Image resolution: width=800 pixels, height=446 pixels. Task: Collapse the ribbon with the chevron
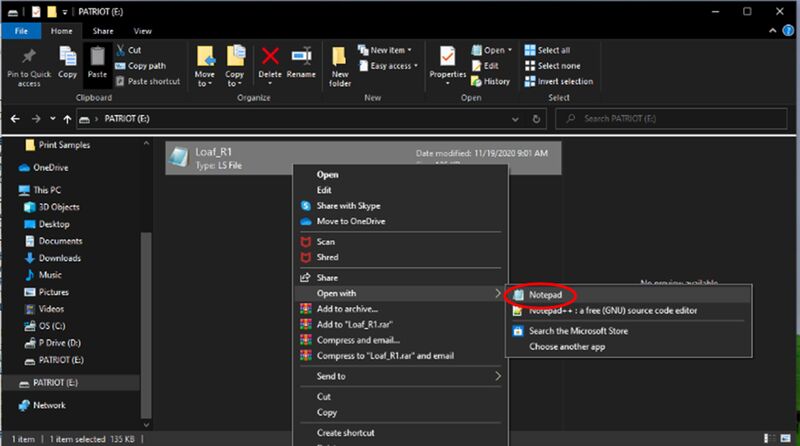[773, 31]
